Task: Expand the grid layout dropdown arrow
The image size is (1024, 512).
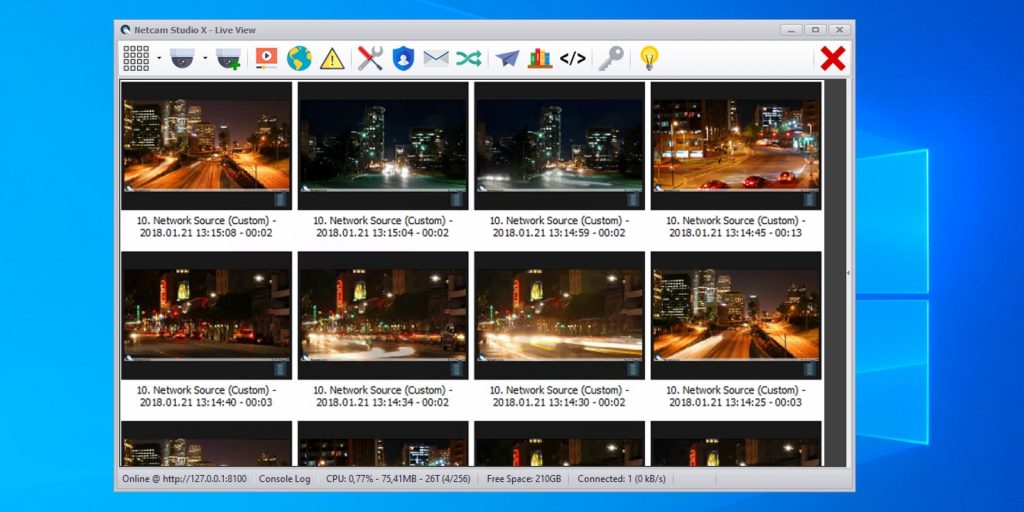Action: pyautogui.click(x=159, y=58)
